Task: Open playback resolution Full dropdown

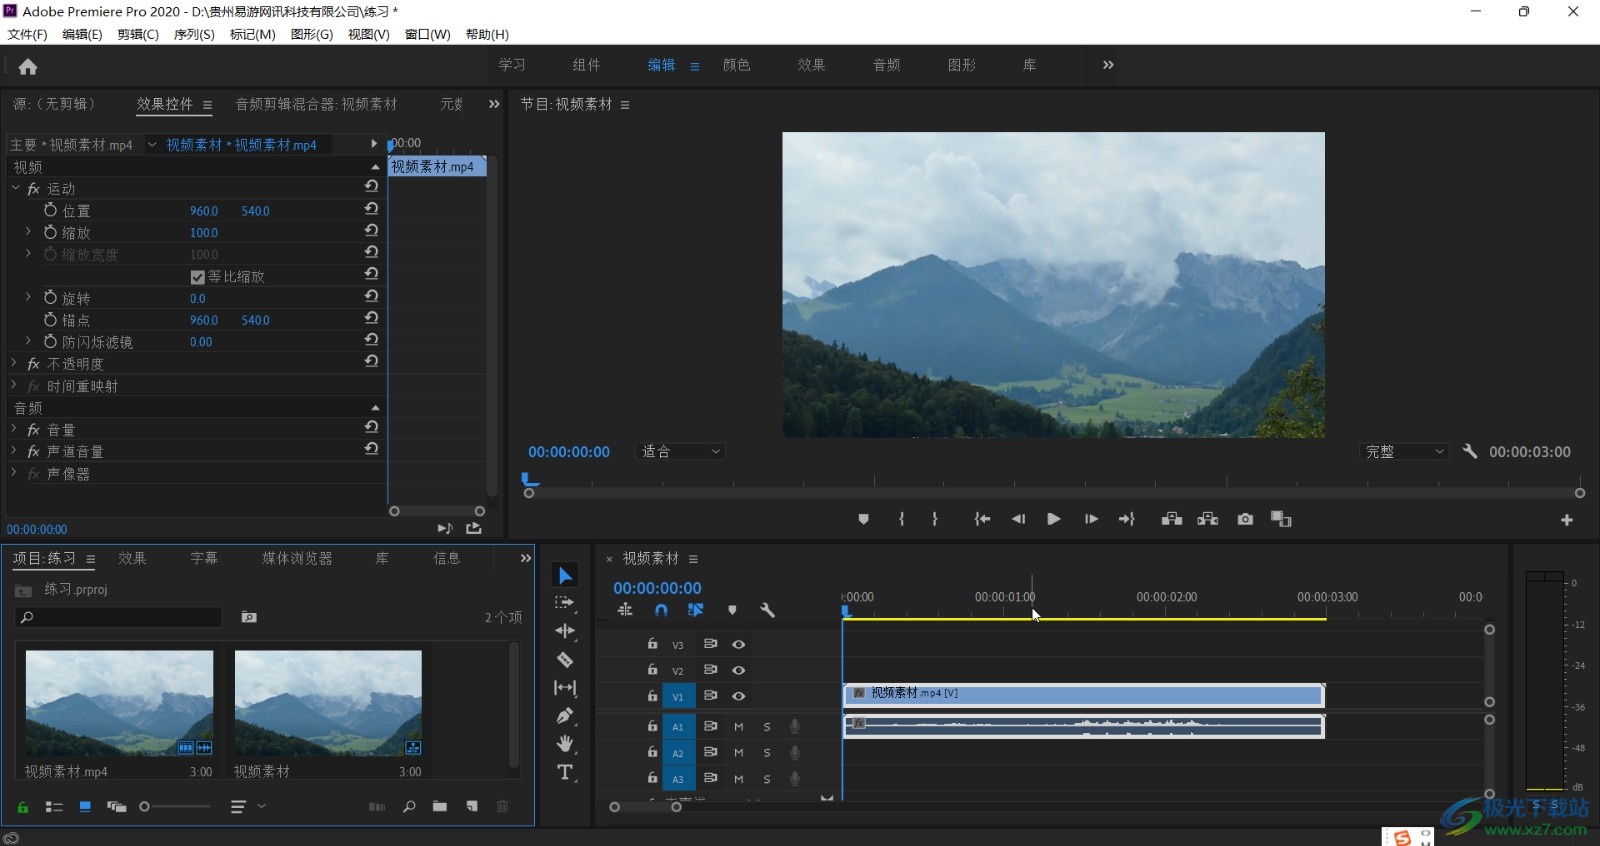Action: [1405, 452]
